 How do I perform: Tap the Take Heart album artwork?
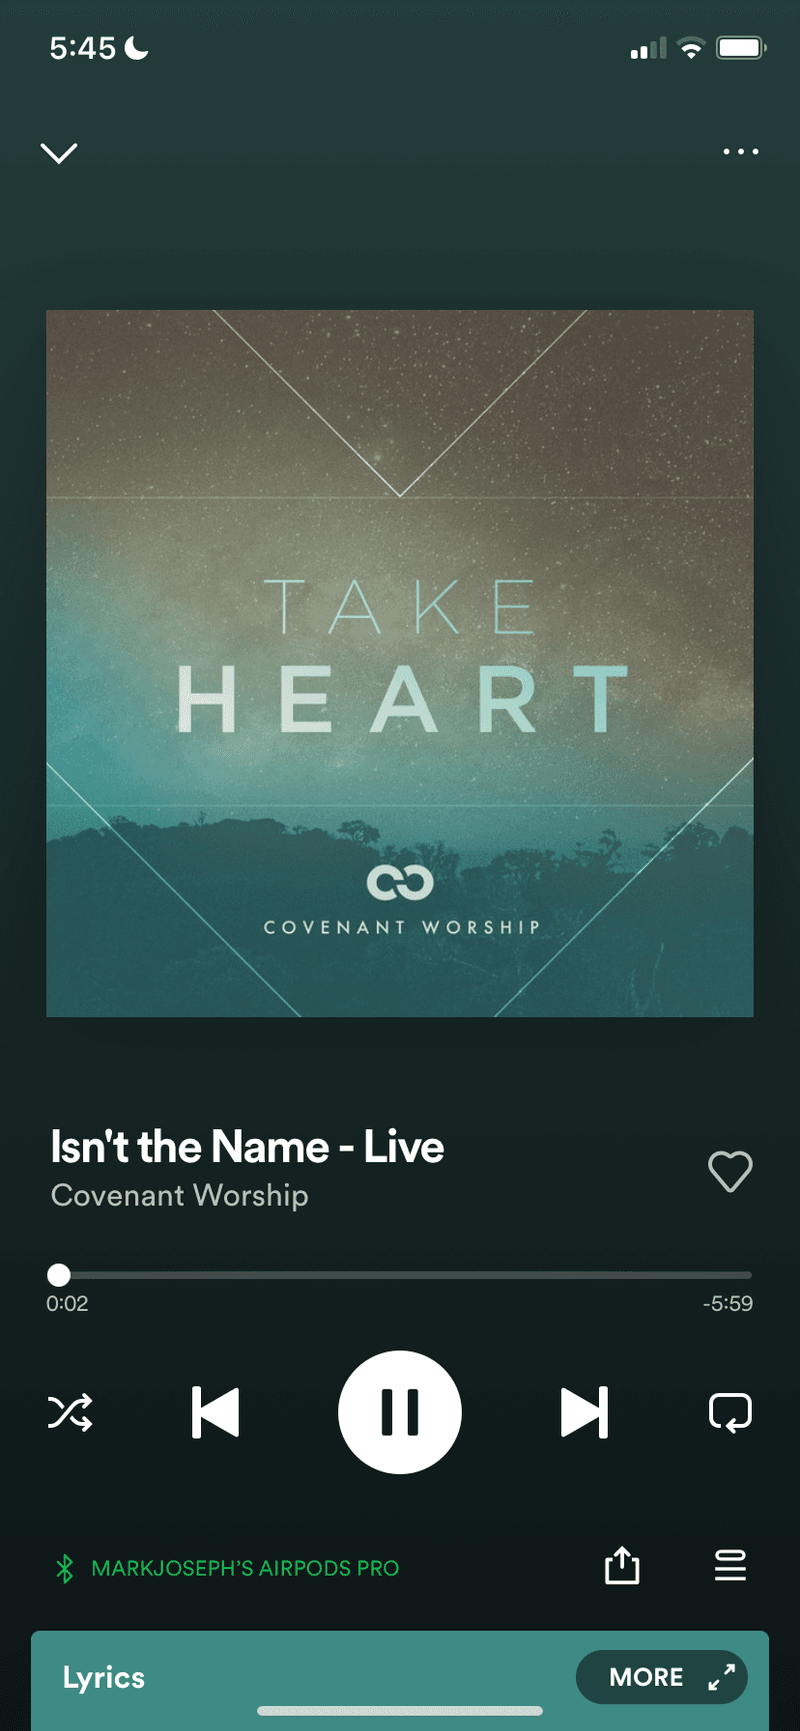400,663
